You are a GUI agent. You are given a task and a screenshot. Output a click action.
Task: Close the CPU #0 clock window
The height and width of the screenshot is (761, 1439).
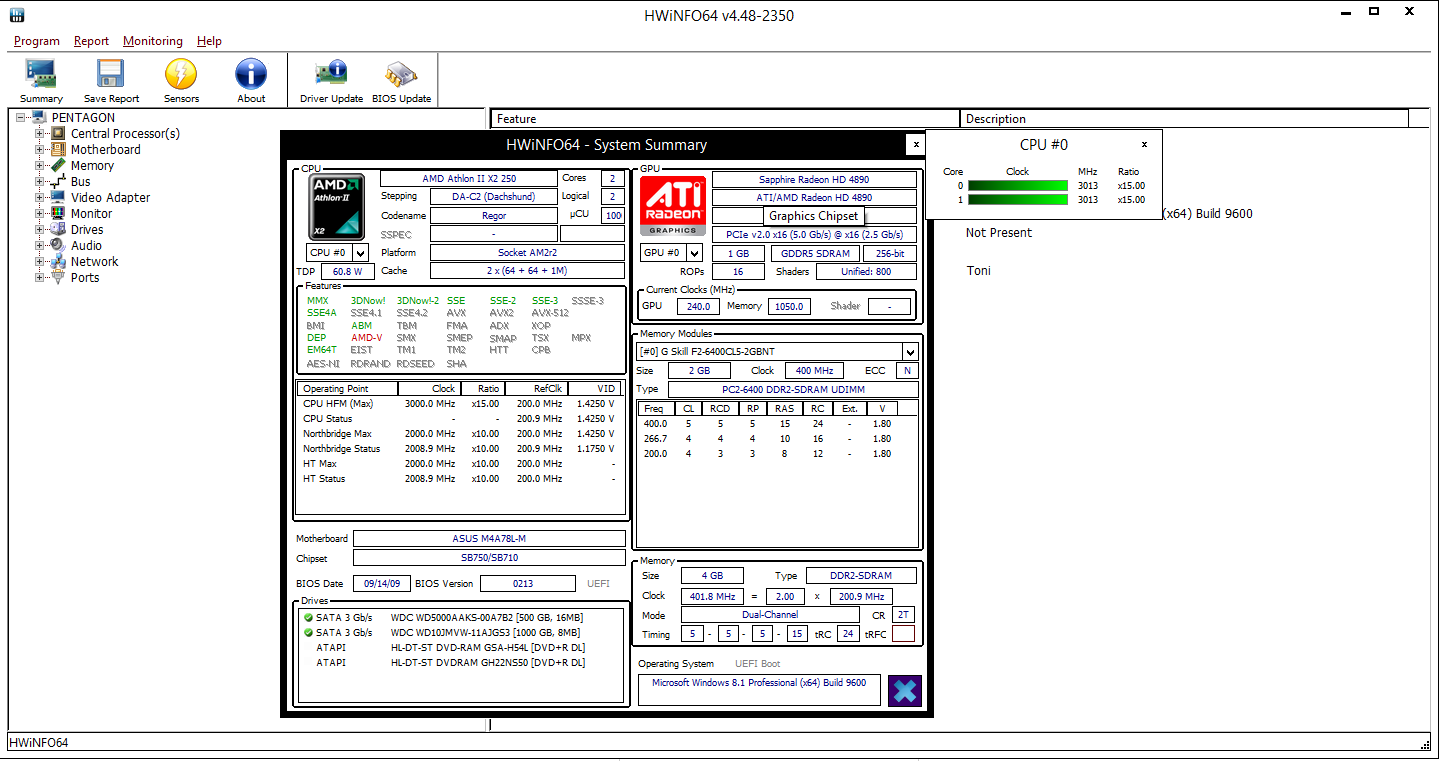[x=1144, y=144]
